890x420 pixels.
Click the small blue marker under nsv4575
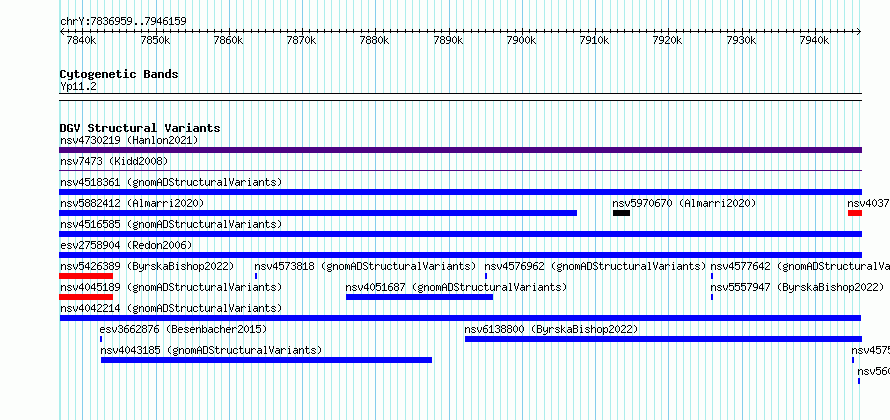tap(853, 360)
